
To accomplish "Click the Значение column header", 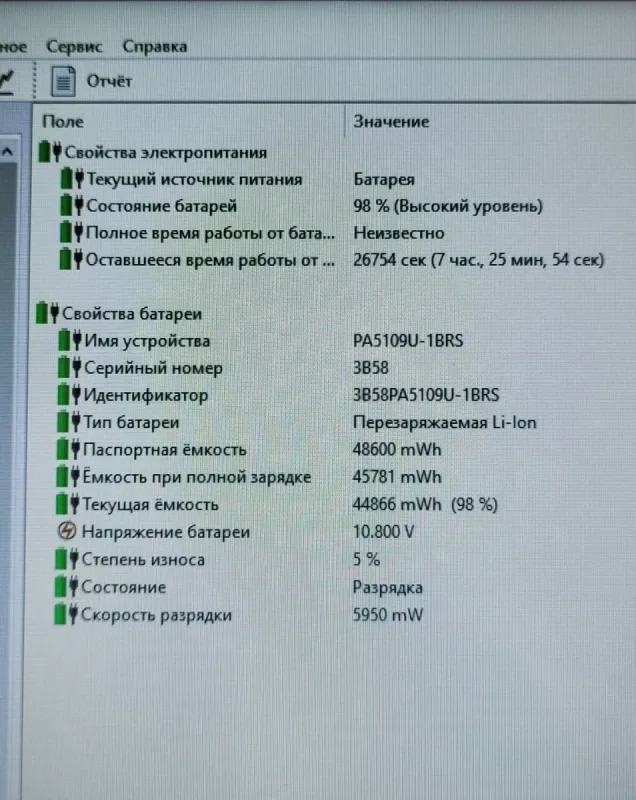I will 391,121.
